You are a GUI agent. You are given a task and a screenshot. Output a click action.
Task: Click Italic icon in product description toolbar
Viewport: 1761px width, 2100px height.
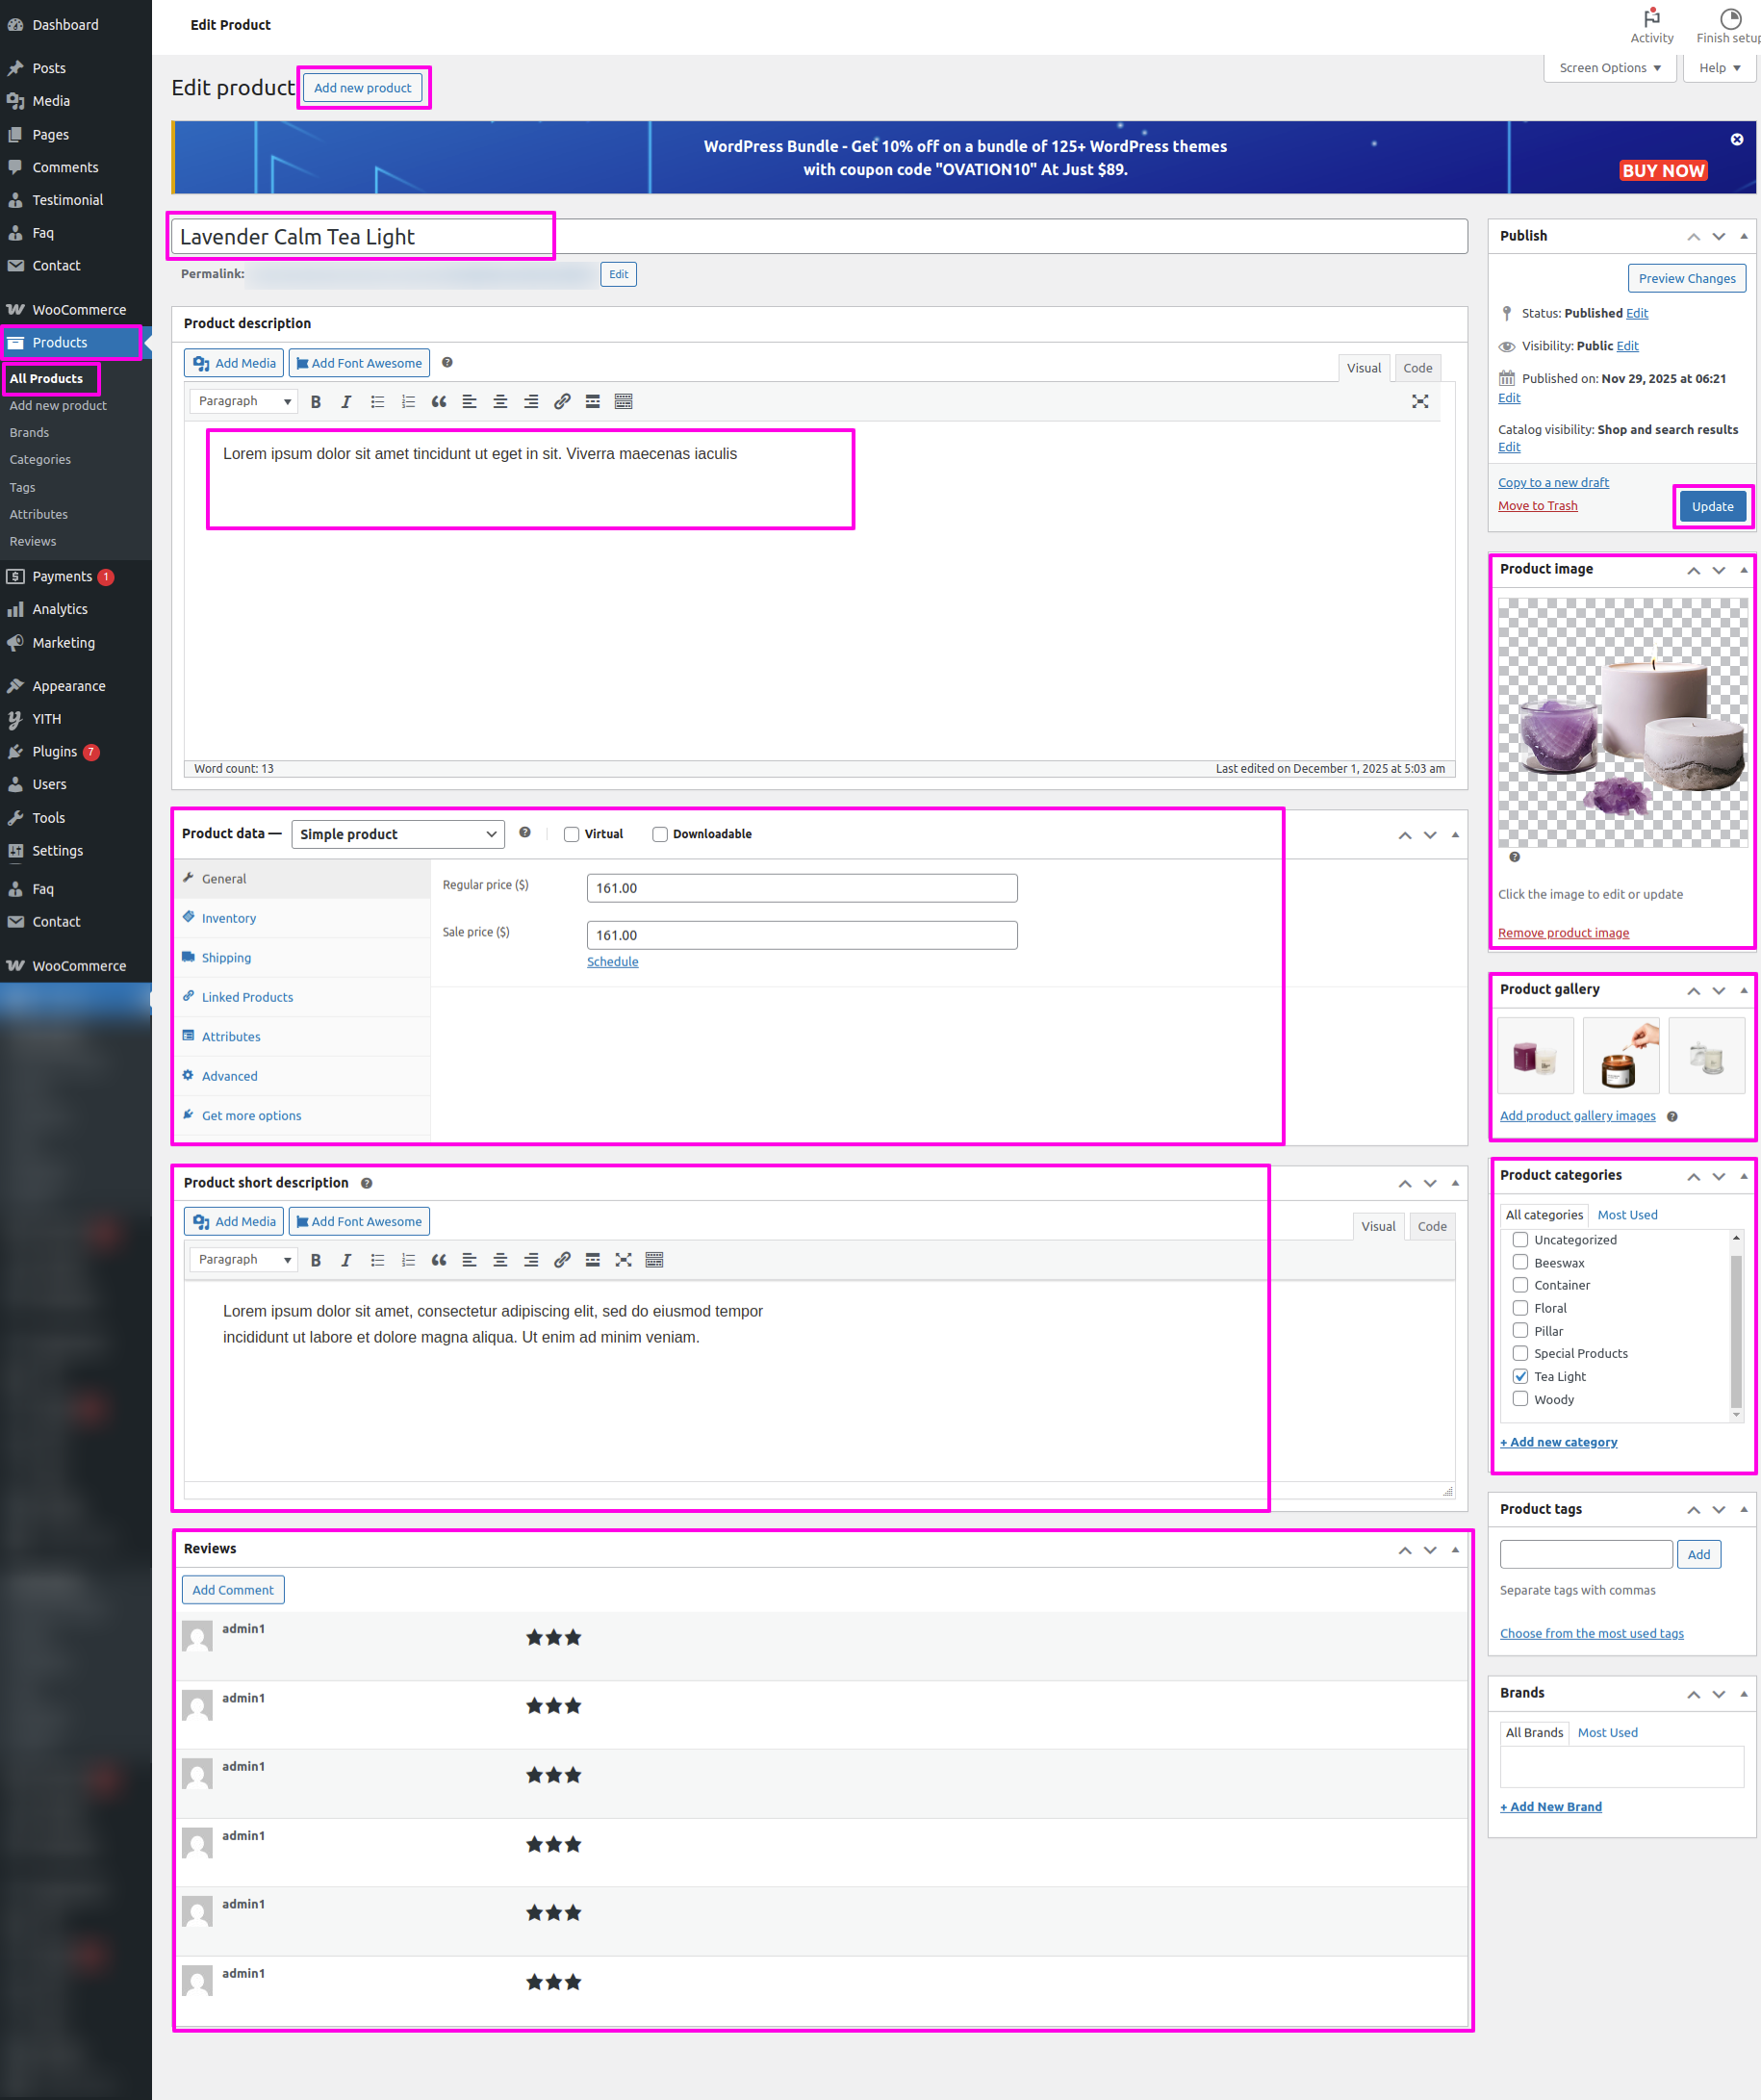(346, 402)
